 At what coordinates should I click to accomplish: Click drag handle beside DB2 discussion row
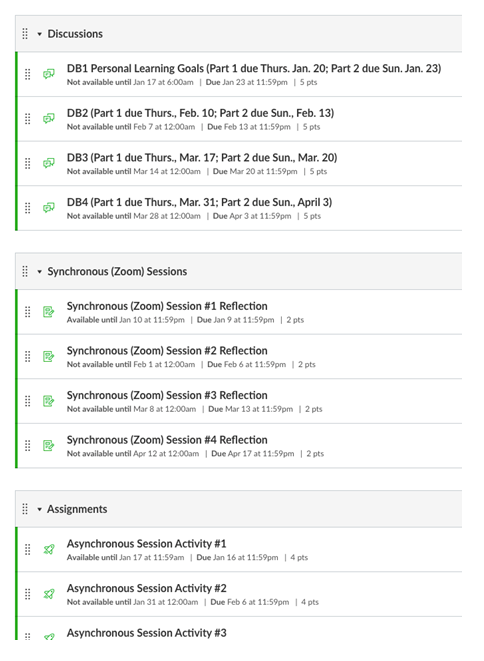click(x=28, y=119)
